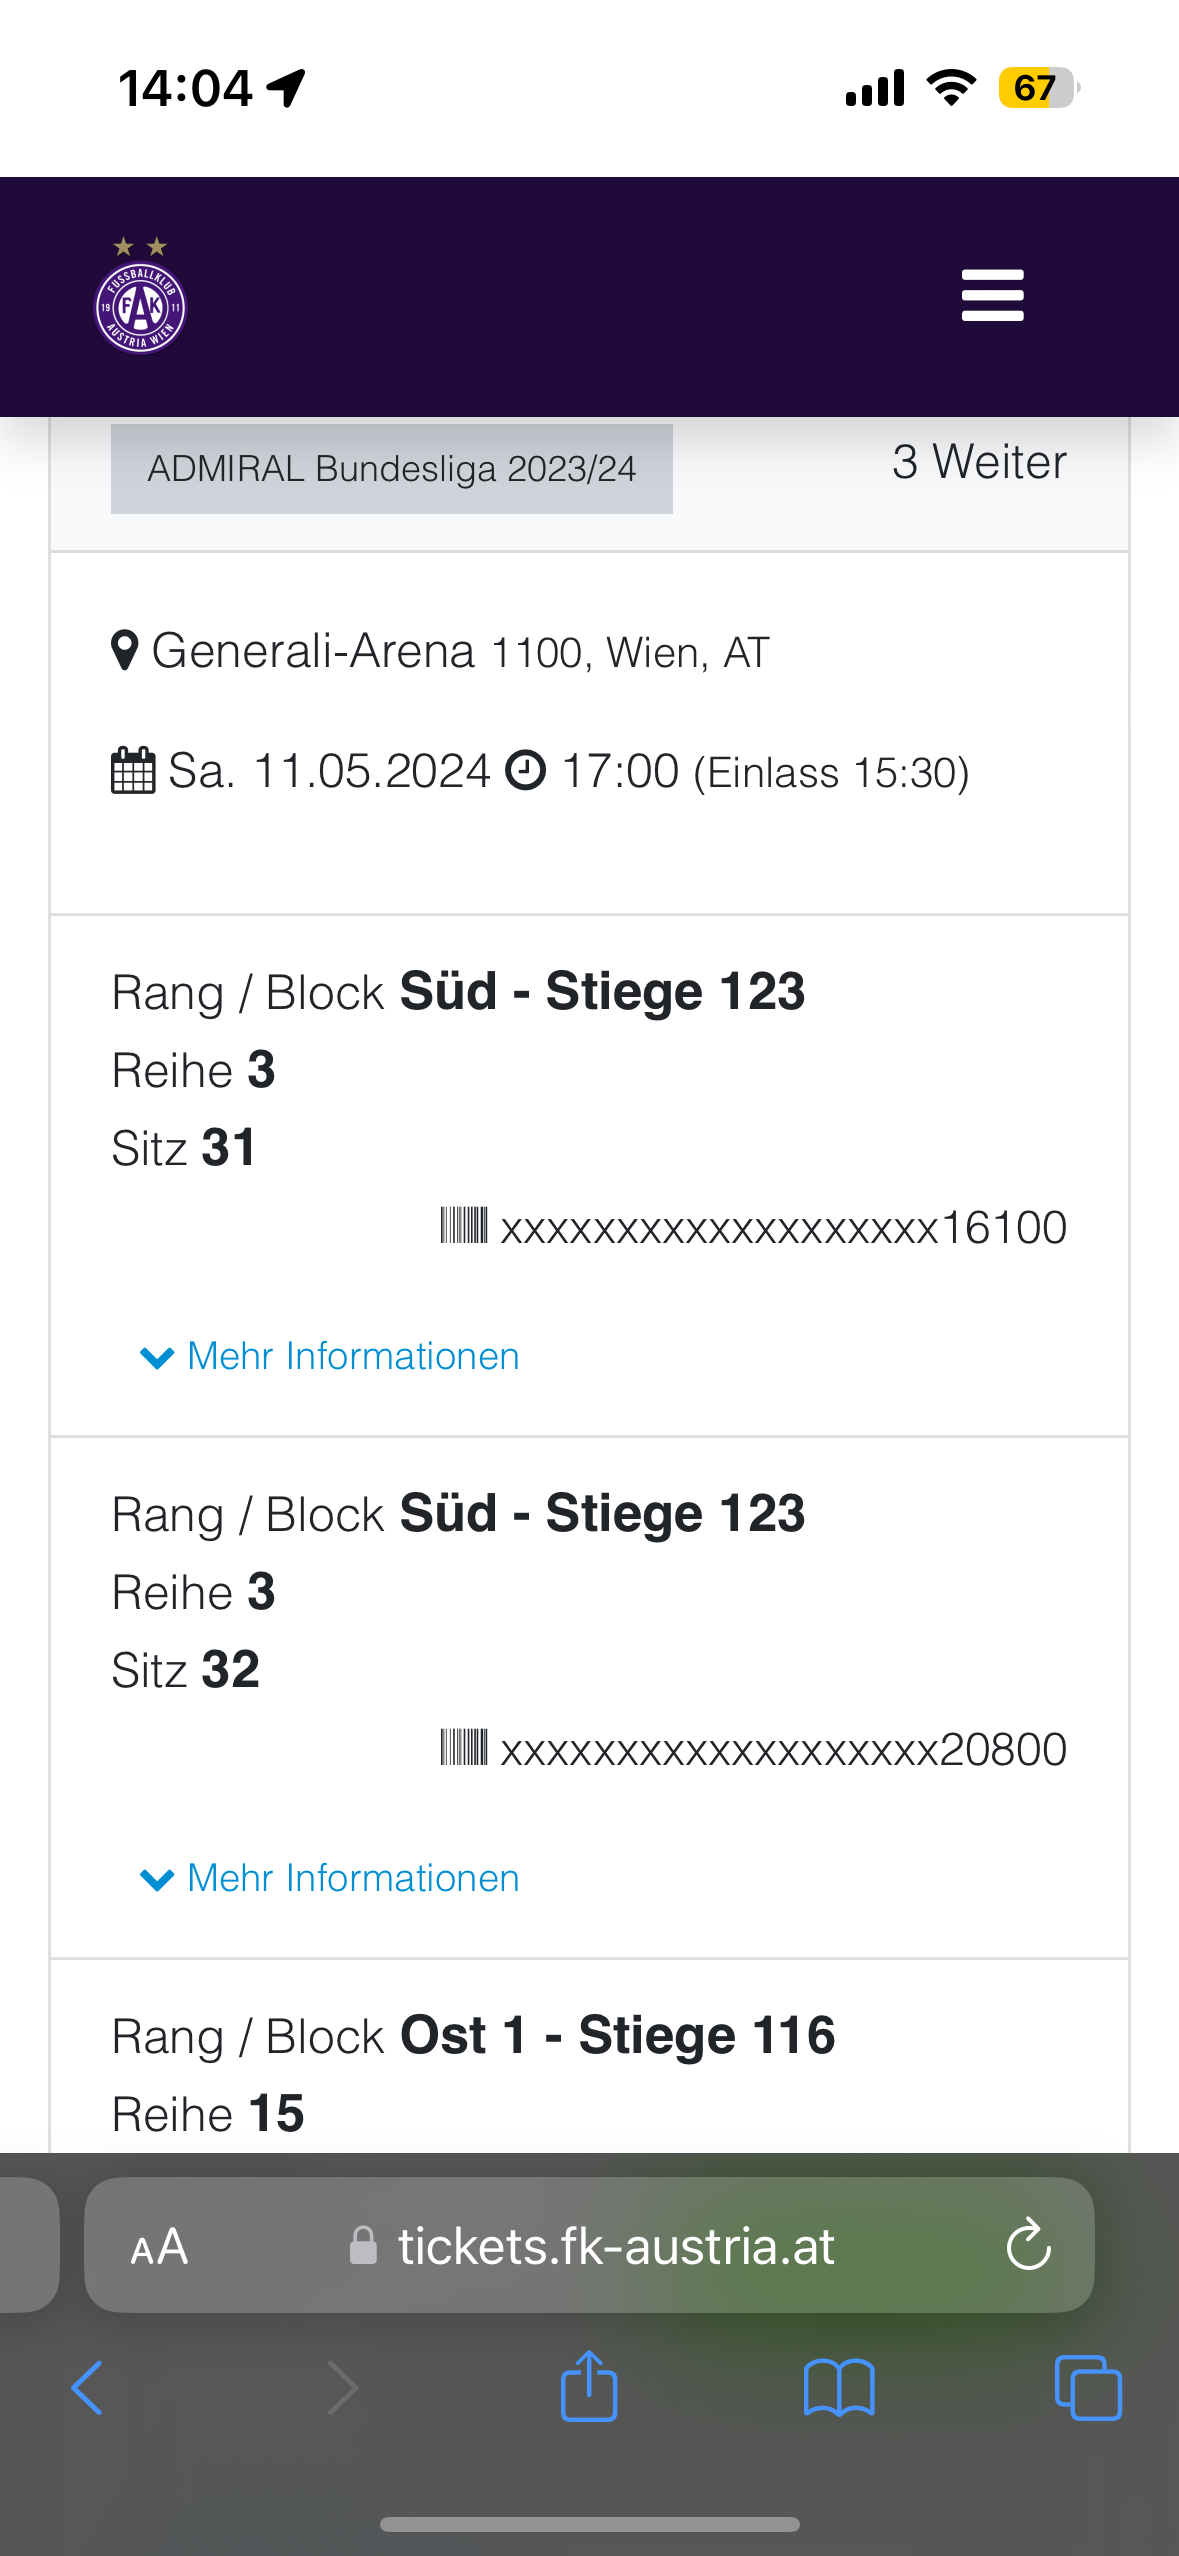Open the Ost 1 - Stiege 116 ticket
This screenshot has height=2556, width=1179.
[589, 2056]
